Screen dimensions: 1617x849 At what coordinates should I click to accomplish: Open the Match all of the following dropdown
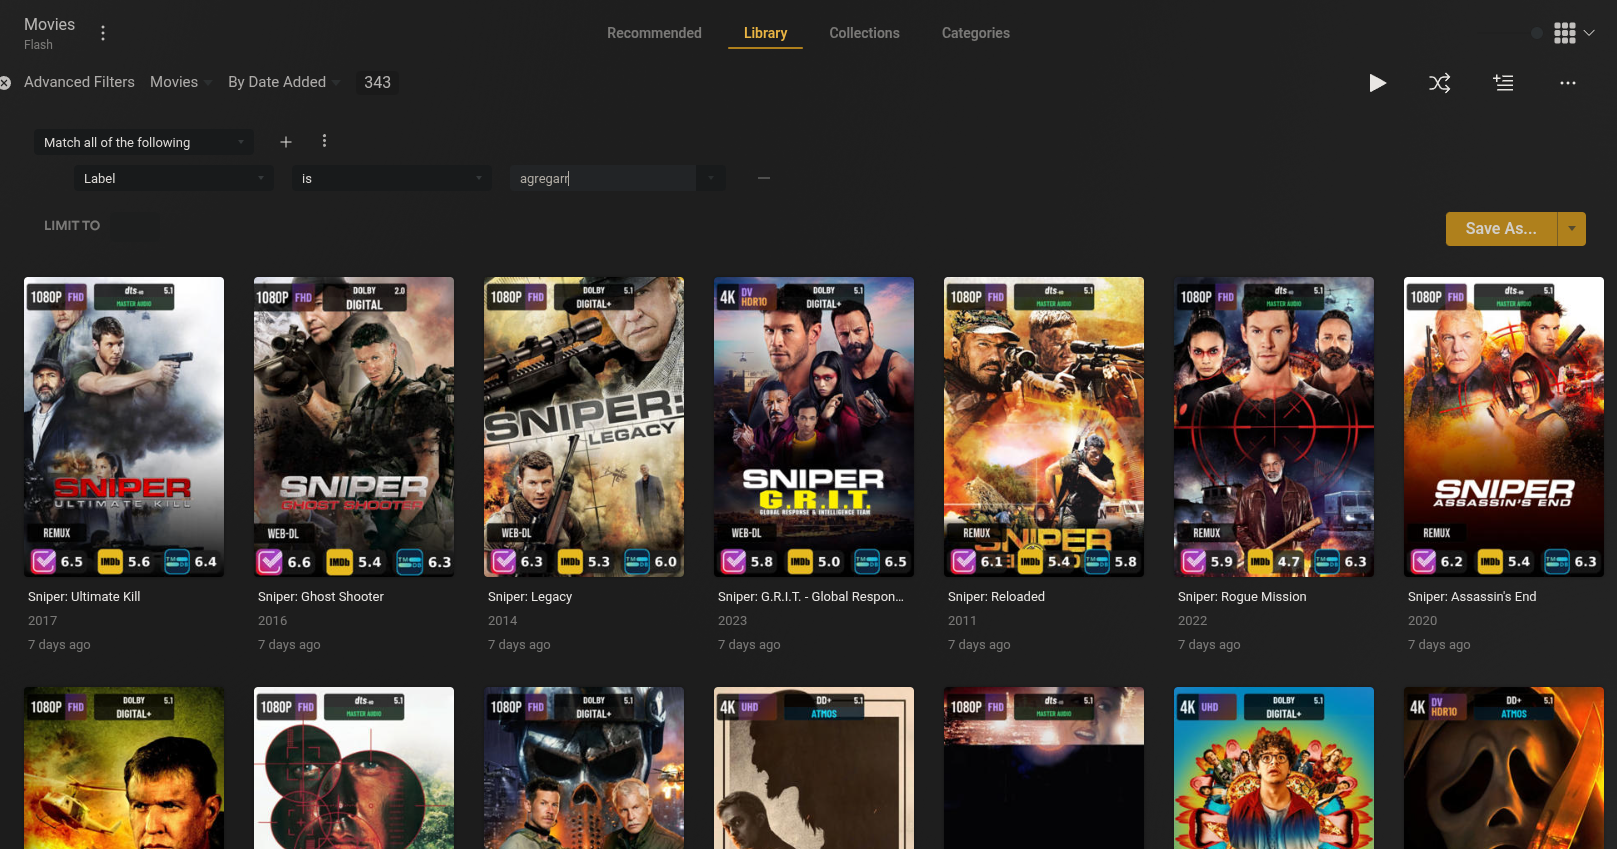pos(144,142)
